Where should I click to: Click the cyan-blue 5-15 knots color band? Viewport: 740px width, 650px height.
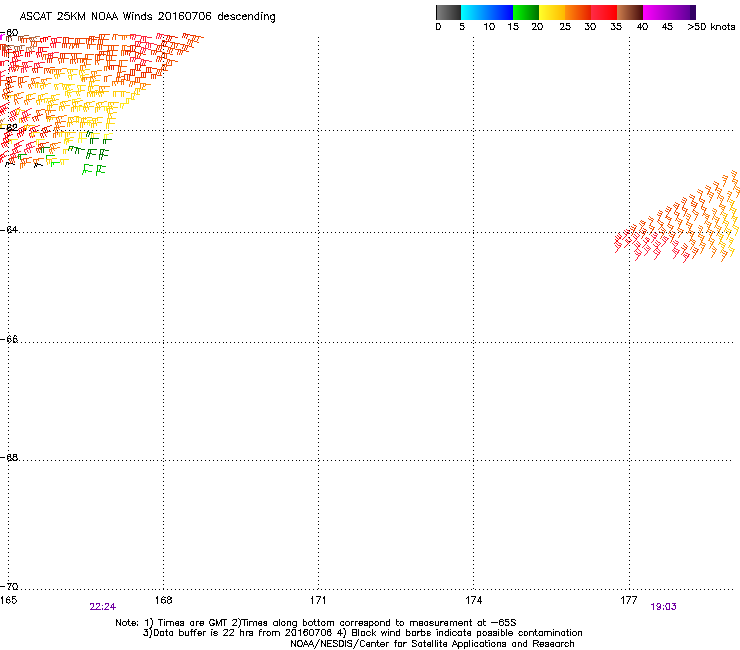coord(487,12)
